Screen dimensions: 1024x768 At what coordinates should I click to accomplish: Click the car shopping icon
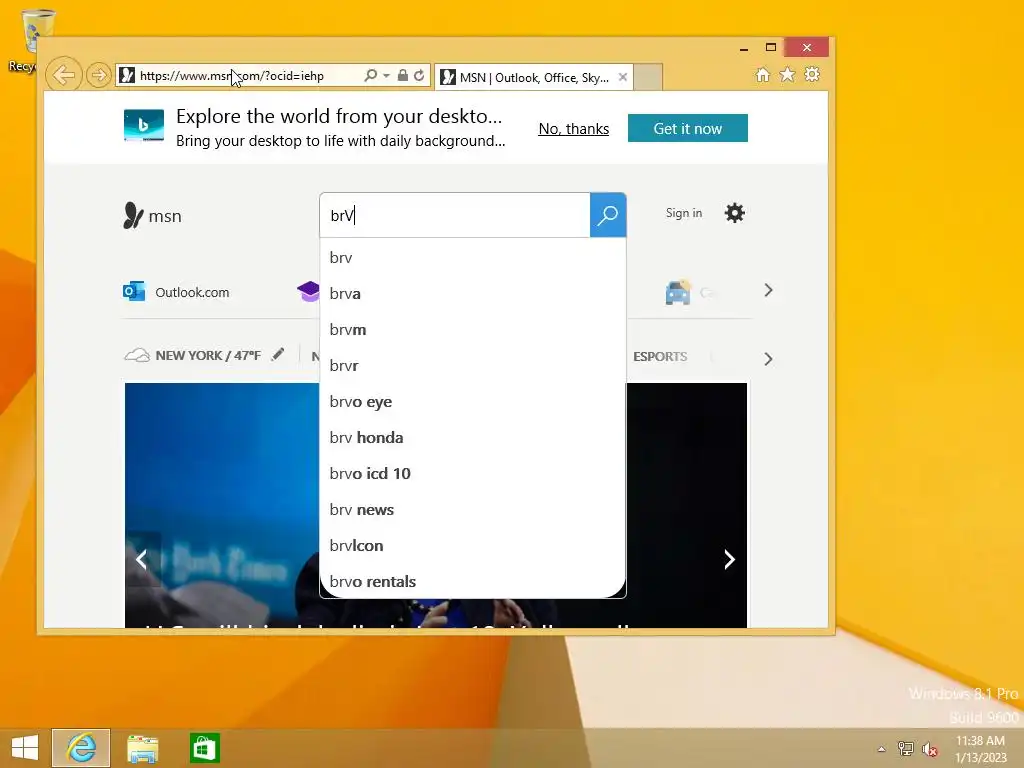[678, 292]
